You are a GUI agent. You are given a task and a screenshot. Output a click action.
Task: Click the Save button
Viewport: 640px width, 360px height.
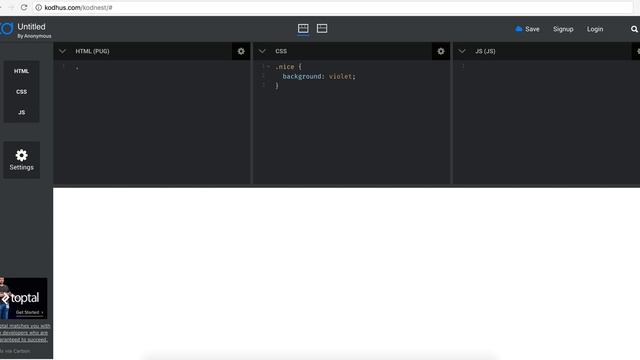(x=527, y=29)
